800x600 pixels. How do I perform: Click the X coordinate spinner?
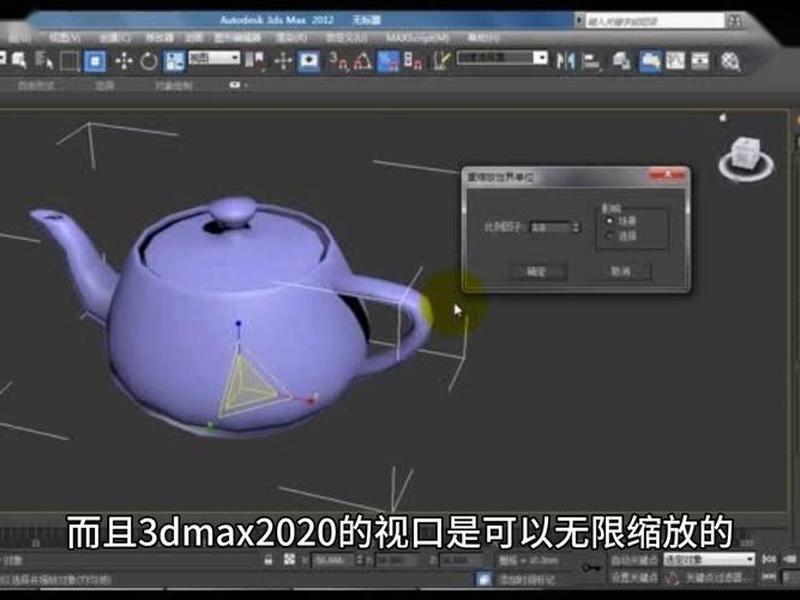pos(360,561)
